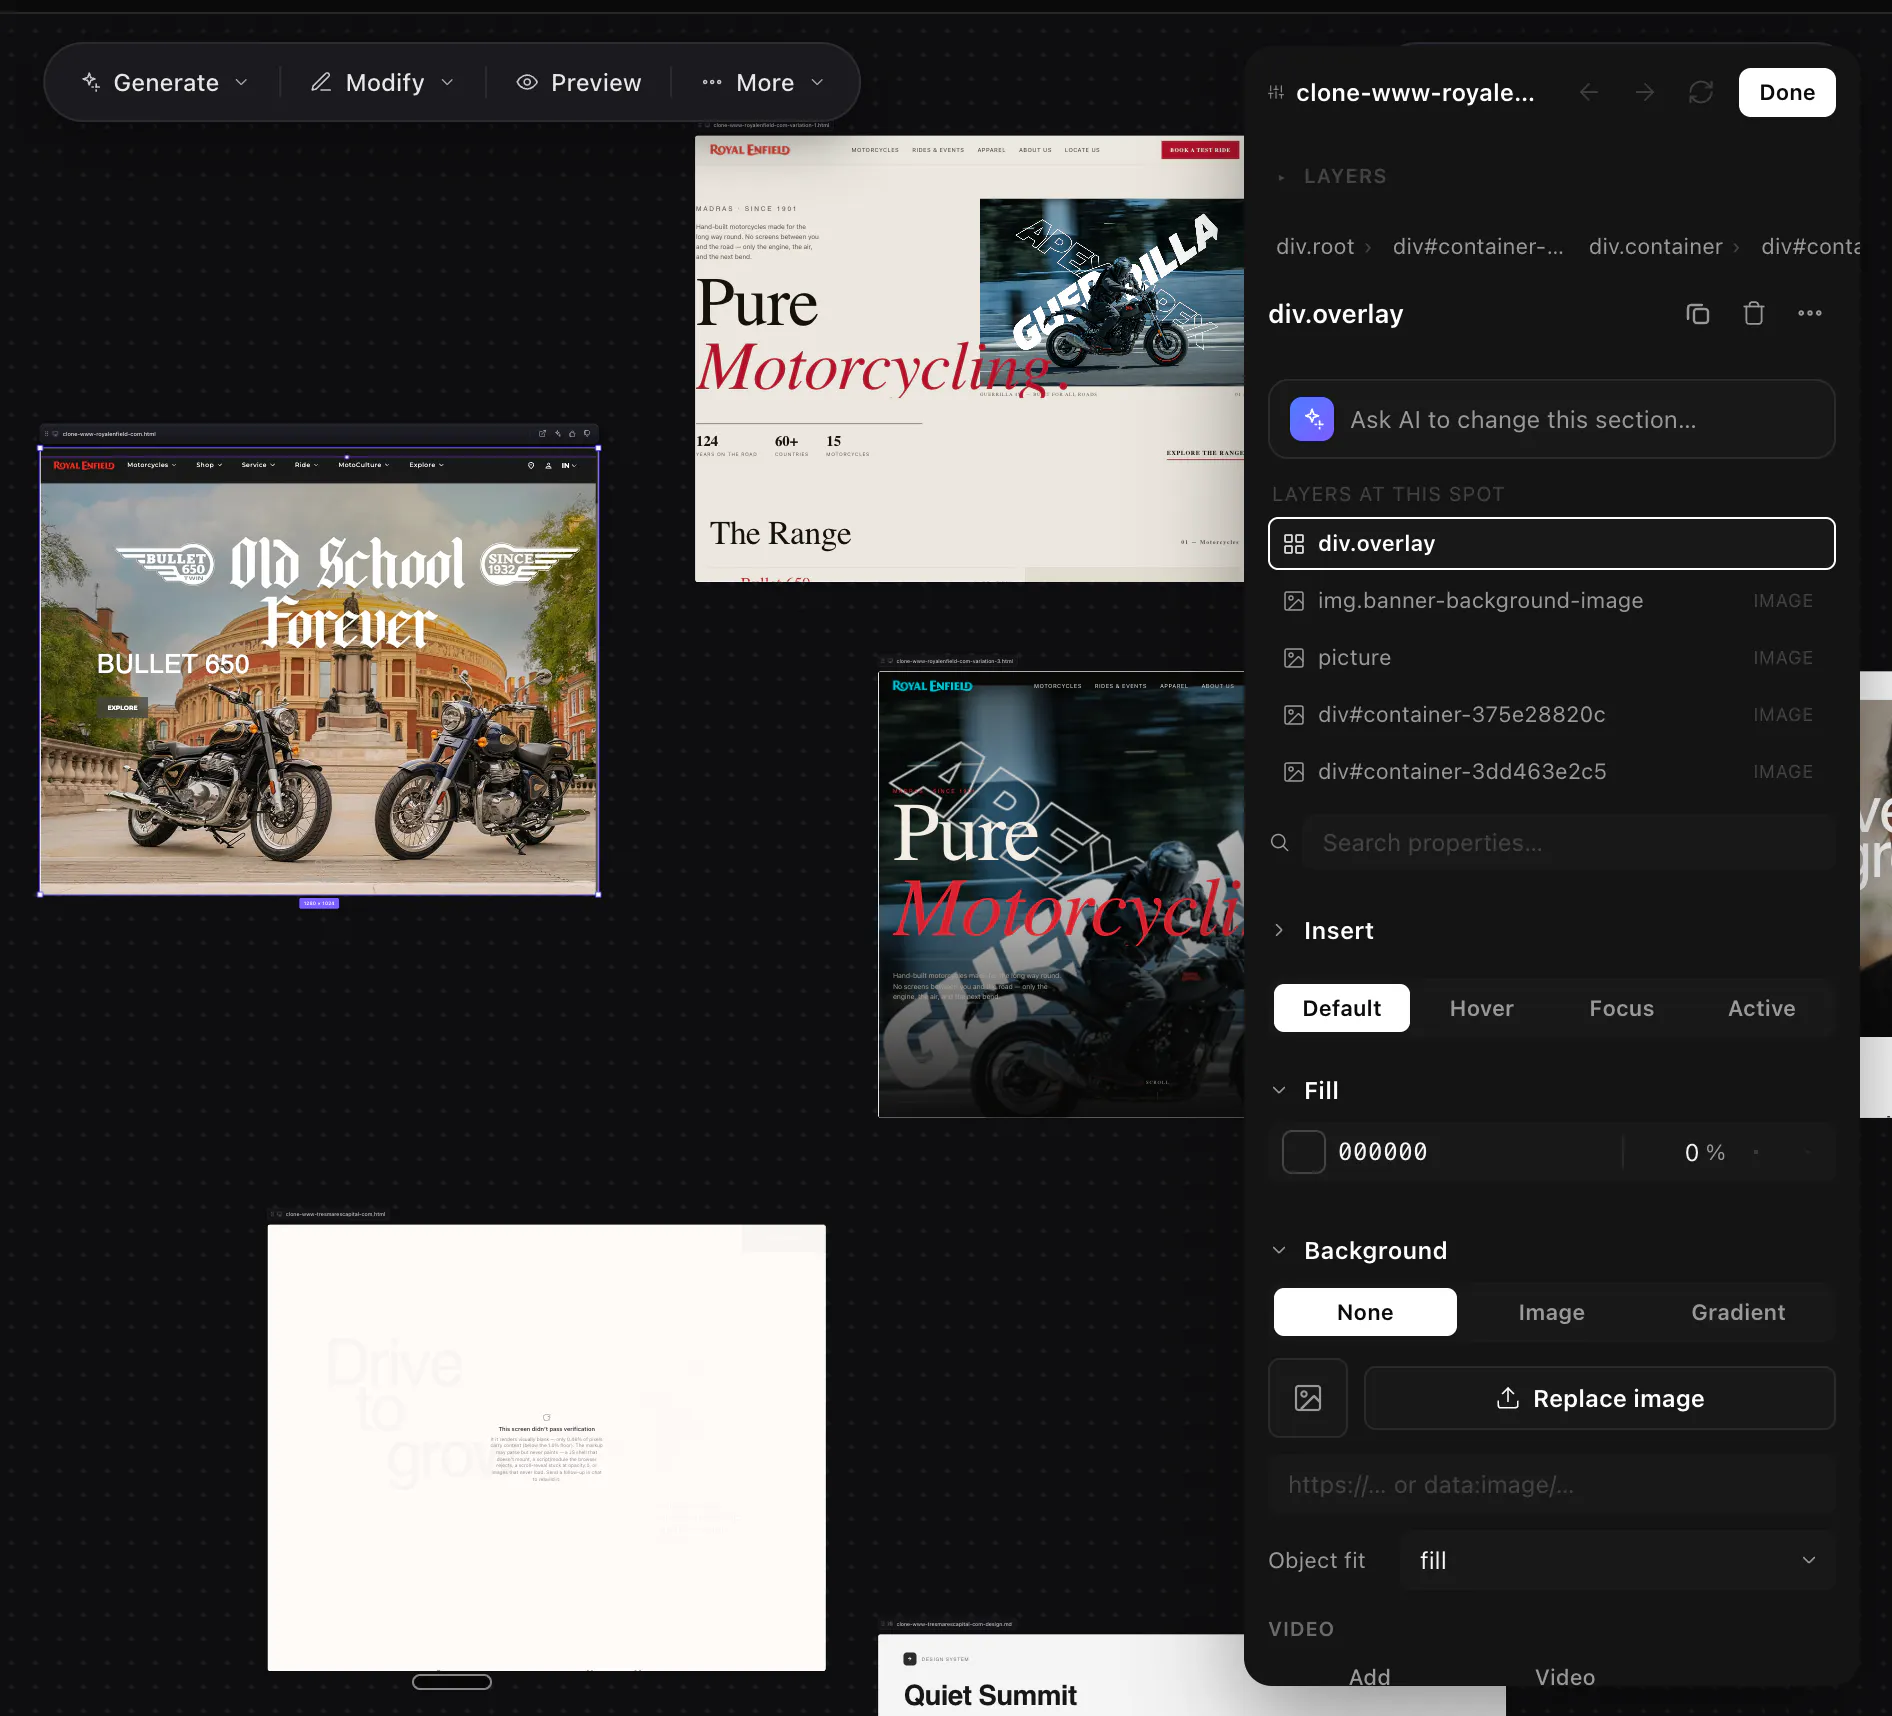Click the Replace image button
Image resolution: width=1892 pixels, height=1716 pixels.
pos(1600,1398)
